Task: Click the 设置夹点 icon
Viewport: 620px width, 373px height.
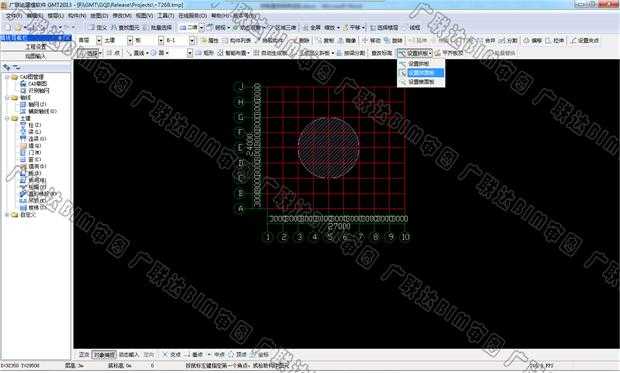Action: pyautogui.click(x=585, y=40)
